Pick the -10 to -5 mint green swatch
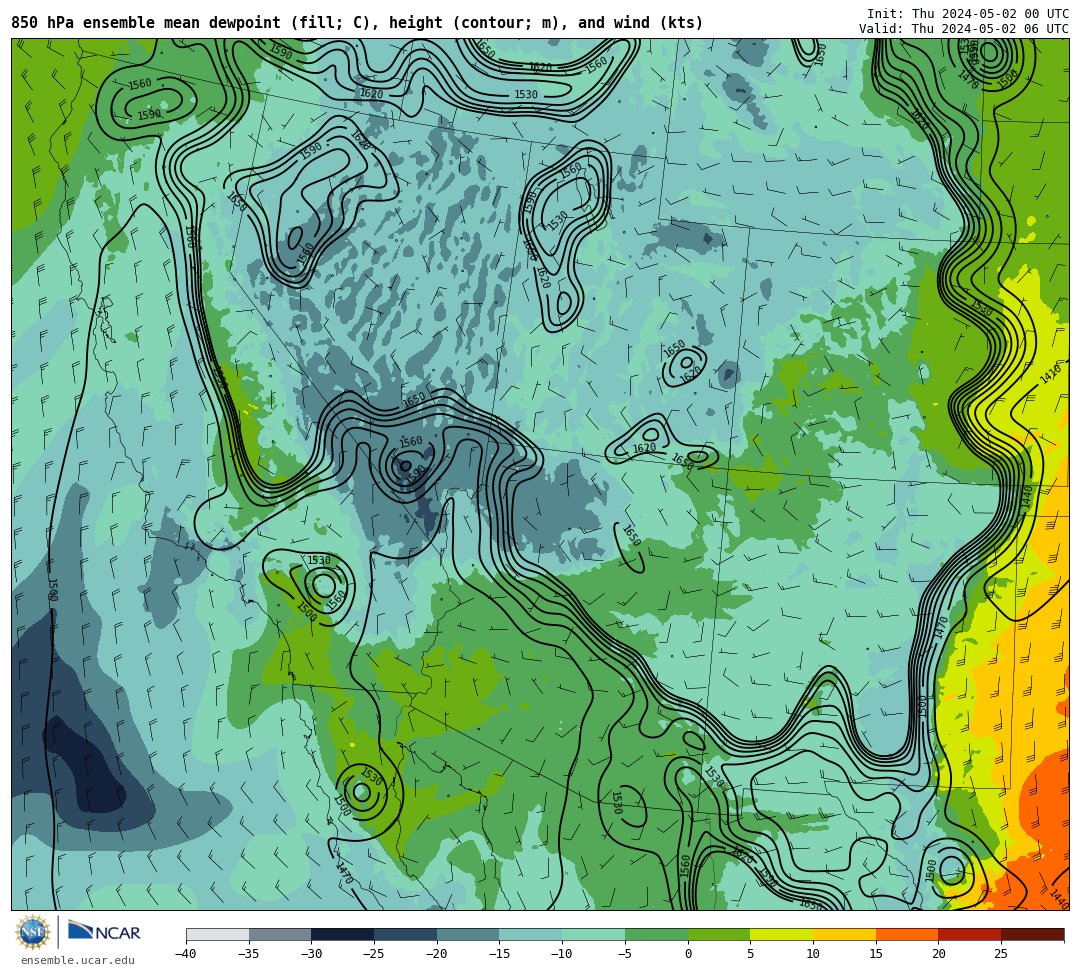This screenshot has width=1080, height=973. pyautogui.click(x=594, y=934)
